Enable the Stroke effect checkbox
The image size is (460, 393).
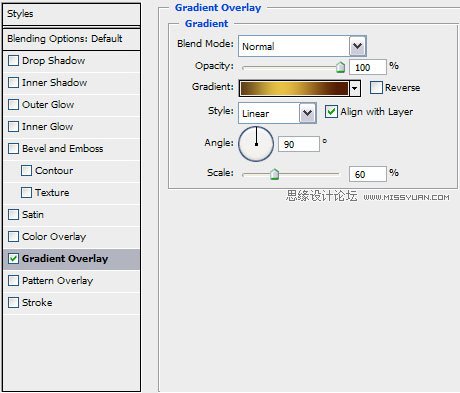(13, 303)
